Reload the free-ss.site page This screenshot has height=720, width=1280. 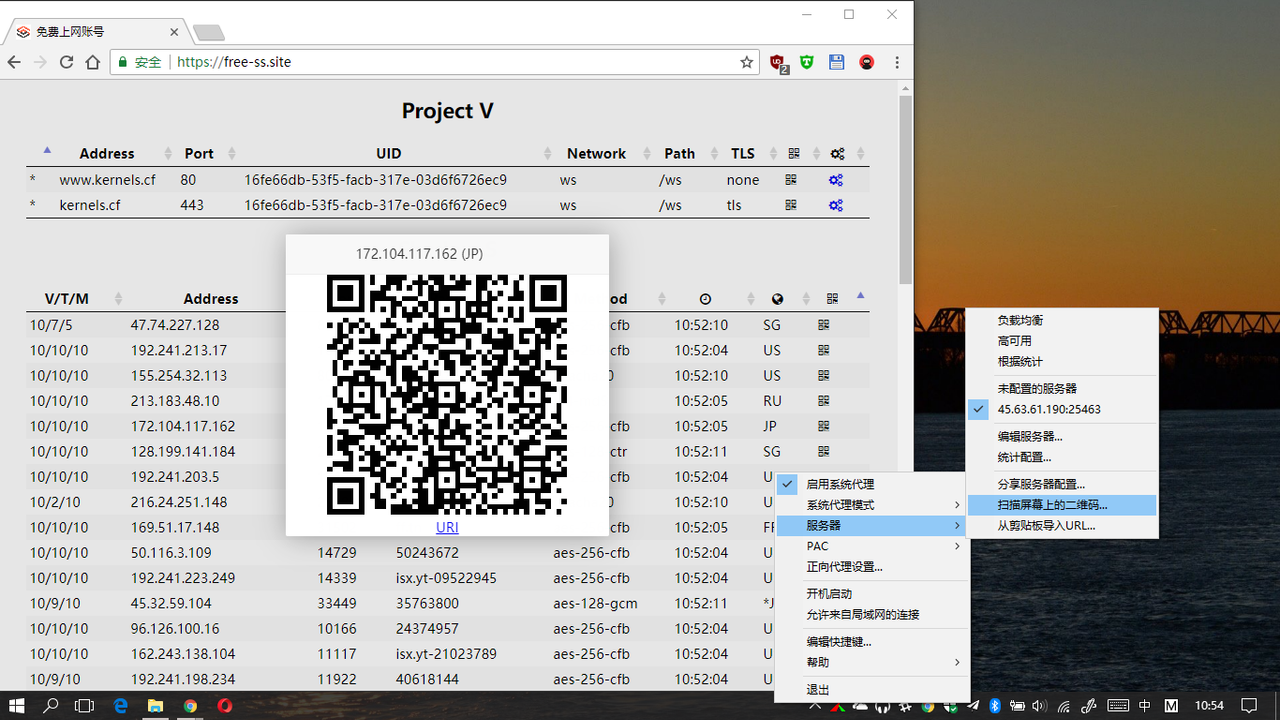click(x=66, y=62)
